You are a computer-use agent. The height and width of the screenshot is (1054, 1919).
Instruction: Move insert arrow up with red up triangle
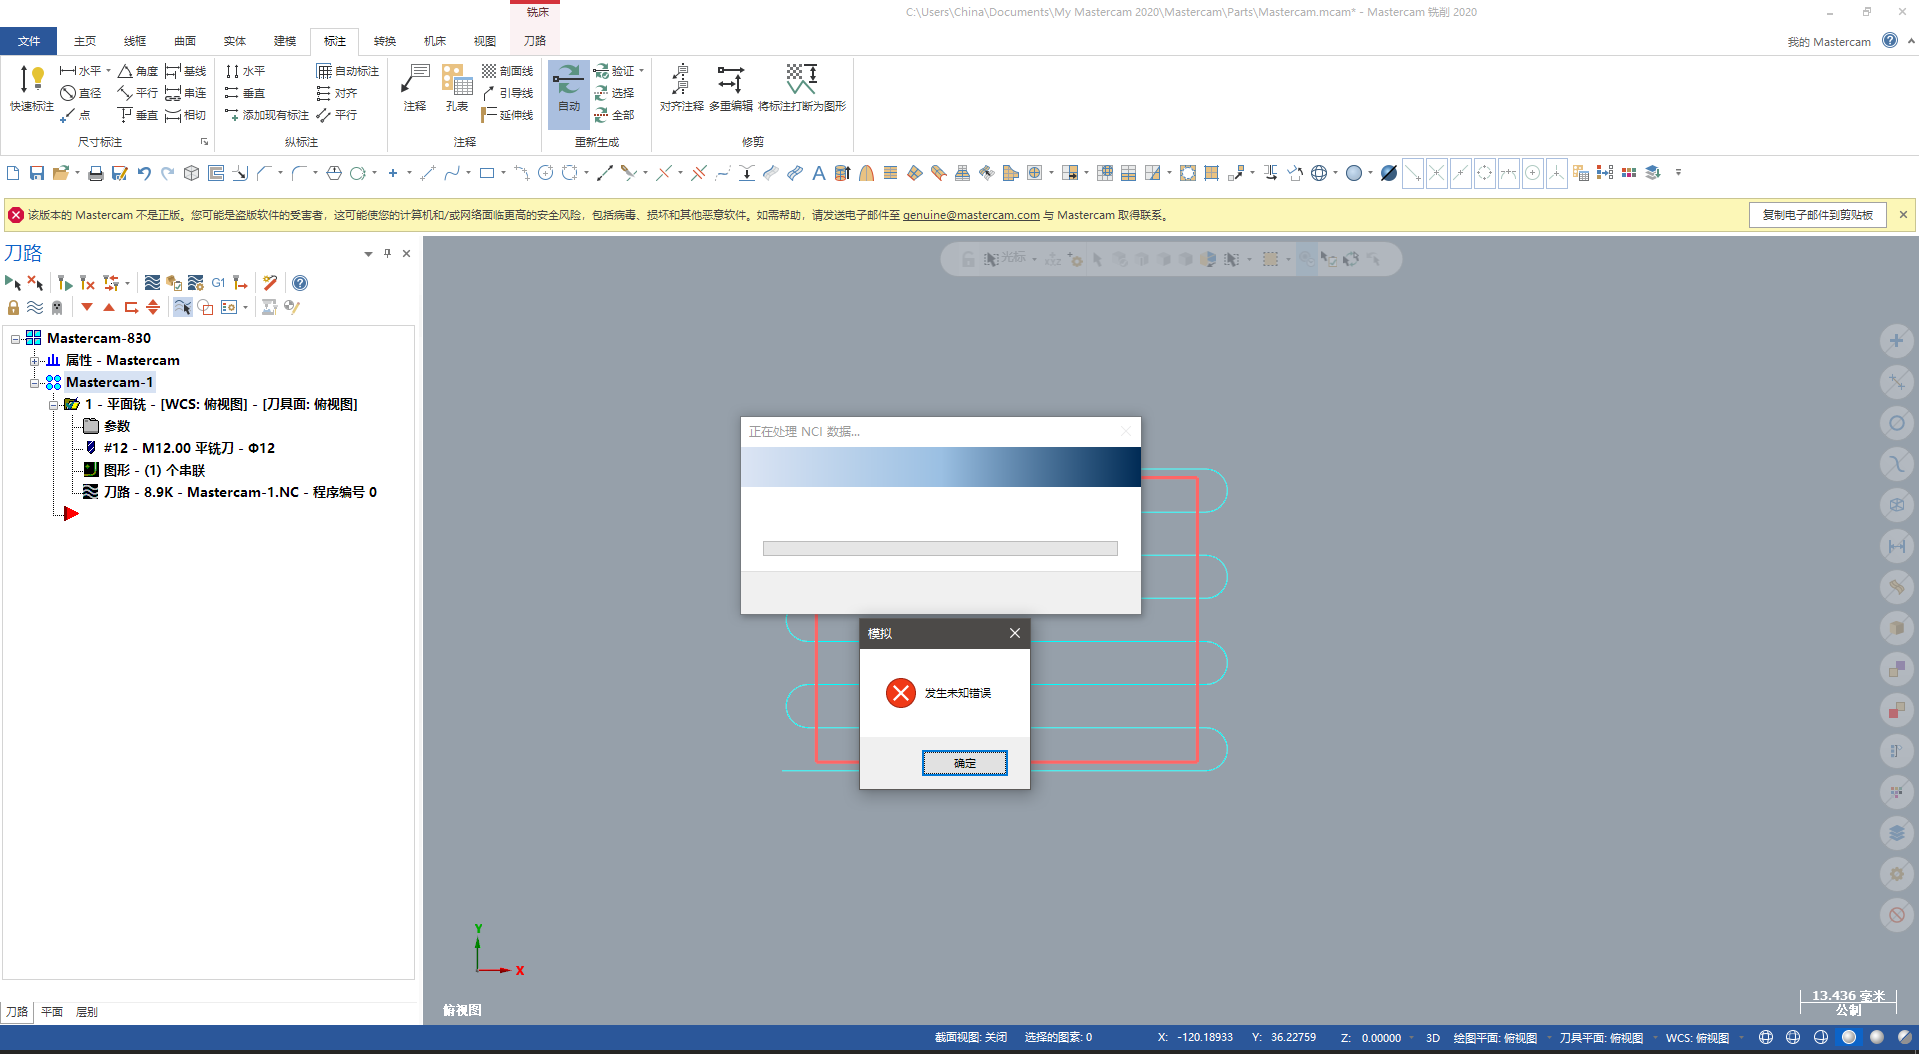(109, 307)
